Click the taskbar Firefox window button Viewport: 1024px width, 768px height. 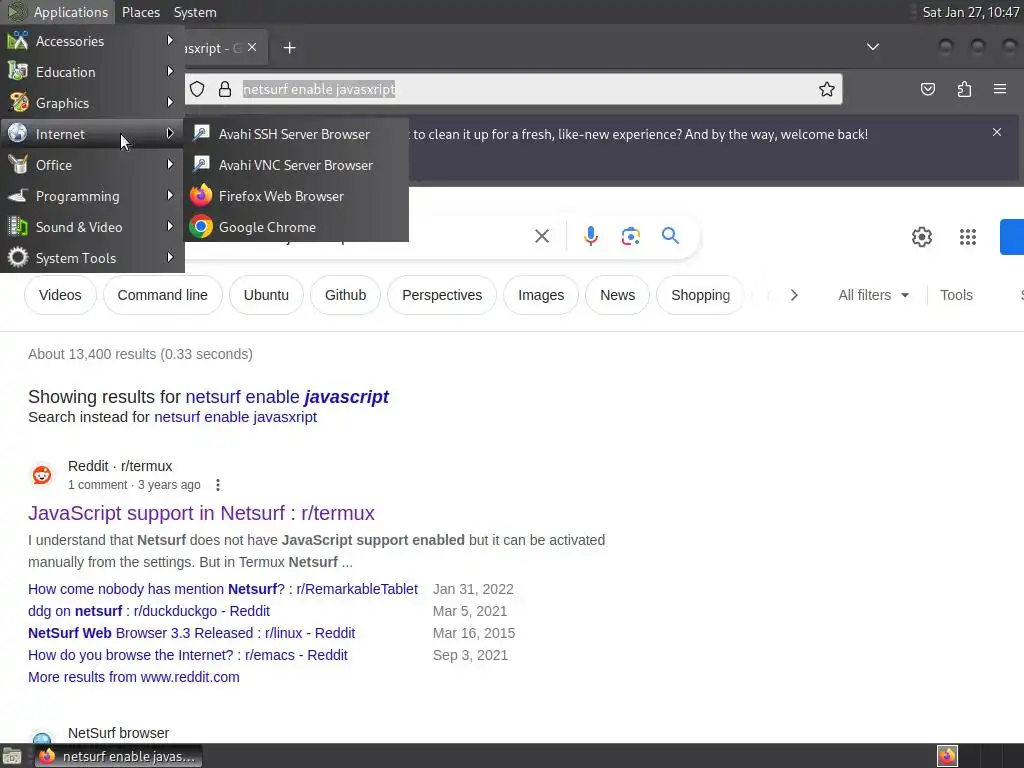tap(118, 756)
